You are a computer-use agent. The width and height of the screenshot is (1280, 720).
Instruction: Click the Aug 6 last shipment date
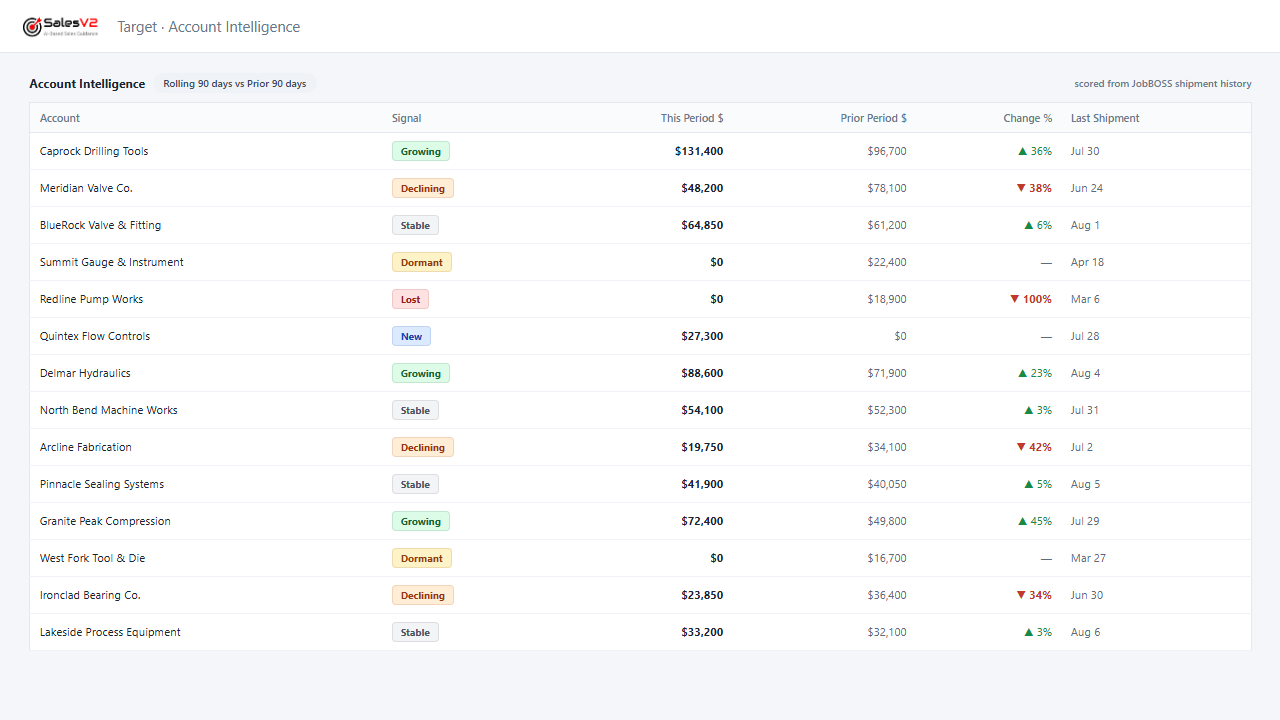click(x=1085, y=632)
